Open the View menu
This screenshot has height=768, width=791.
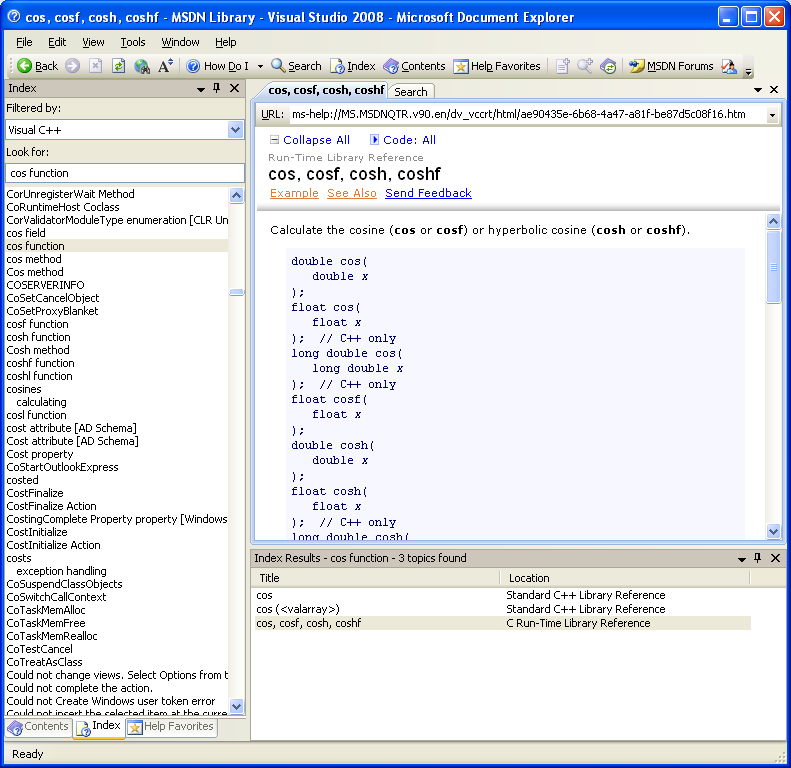[93, 42]
